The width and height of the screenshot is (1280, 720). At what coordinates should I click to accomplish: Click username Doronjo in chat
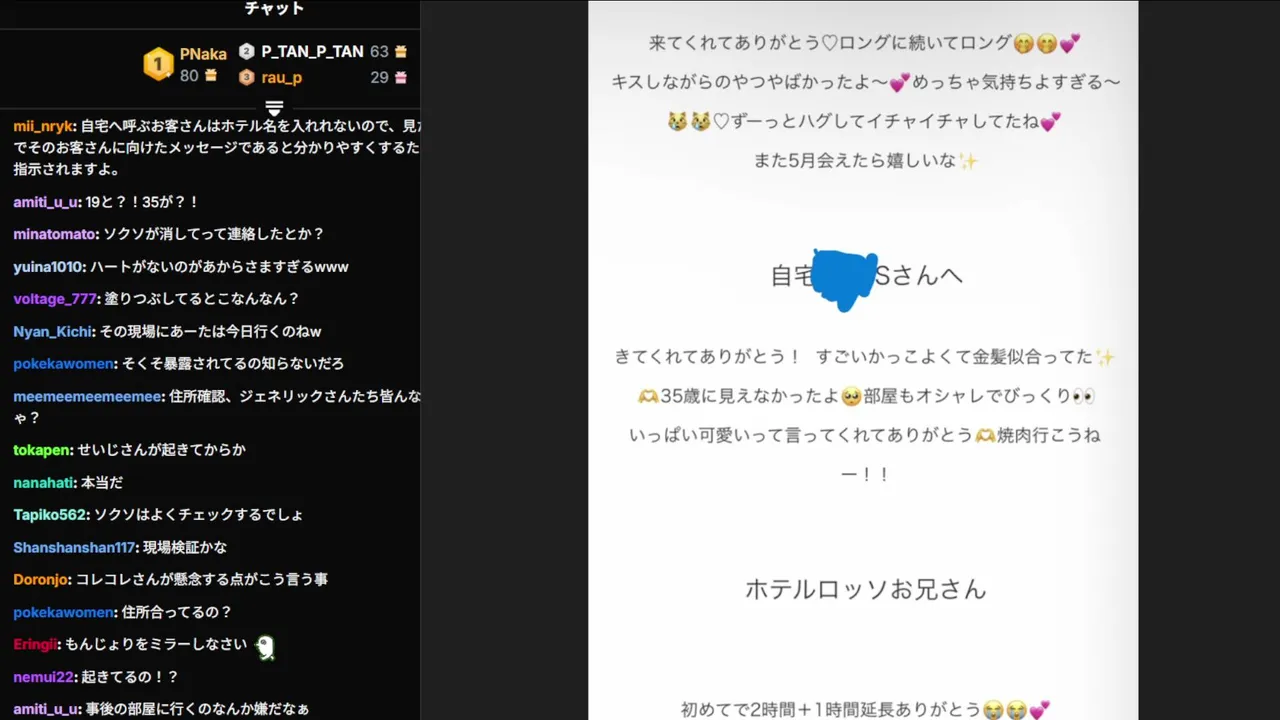pyautogui.click(x=42, y=580)
